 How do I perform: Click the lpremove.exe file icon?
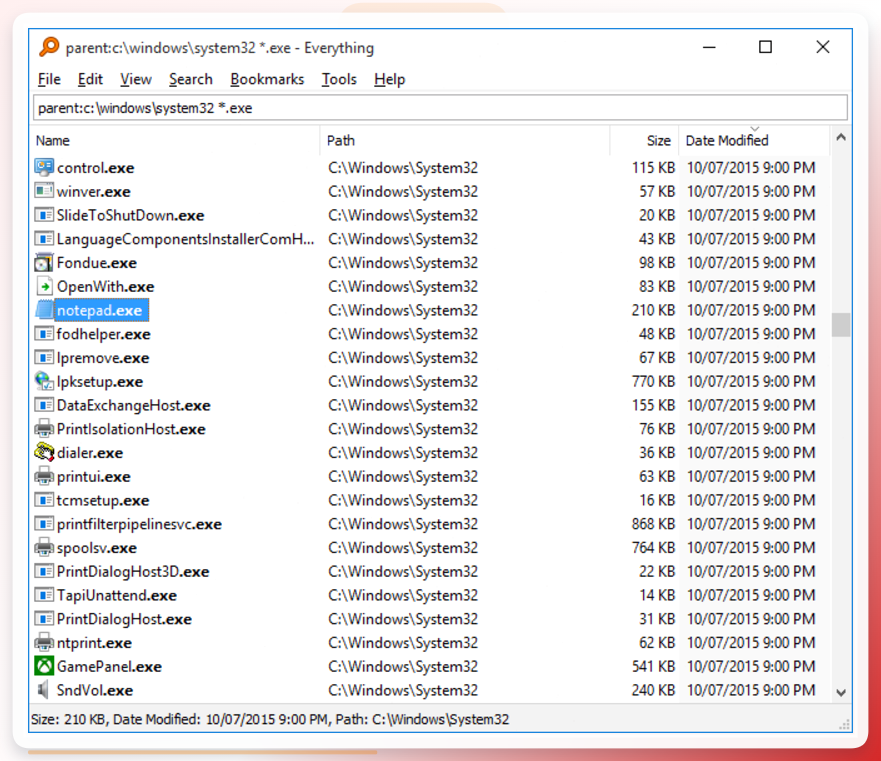pos(44,357)
